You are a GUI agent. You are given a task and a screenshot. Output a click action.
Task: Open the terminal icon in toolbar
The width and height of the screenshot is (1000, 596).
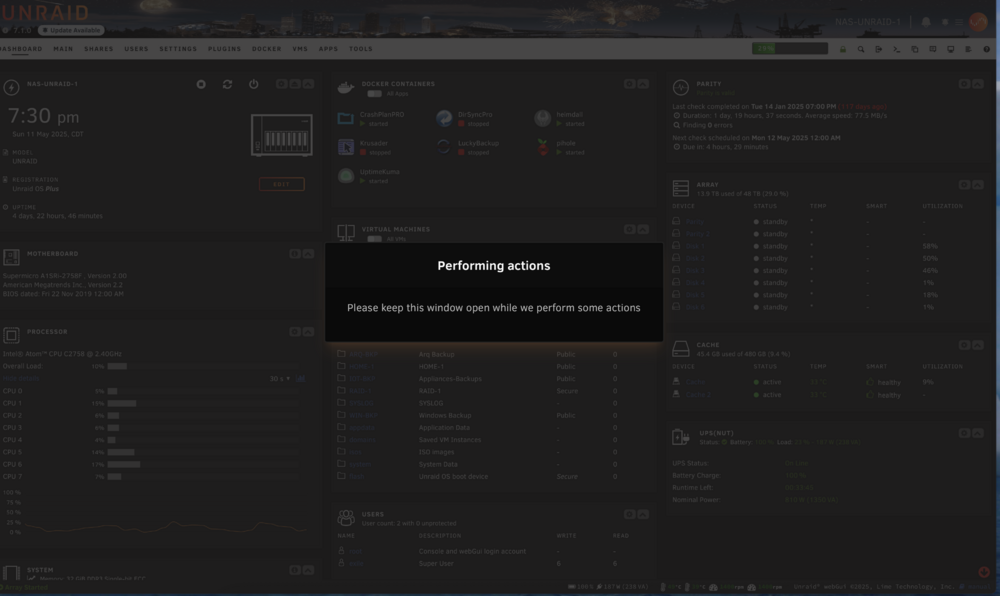[897, 49]
